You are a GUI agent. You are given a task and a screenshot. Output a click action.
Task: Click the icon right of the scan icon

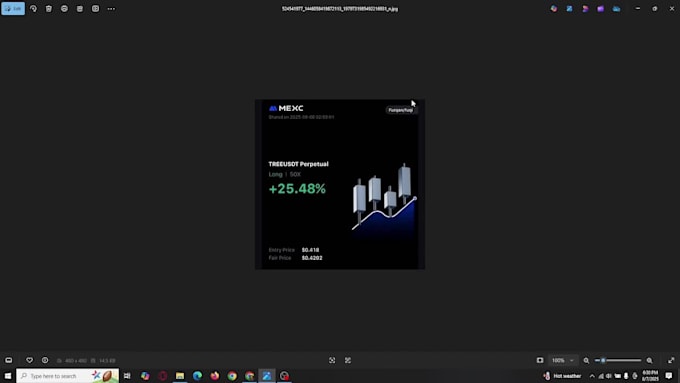pos(348,360)
